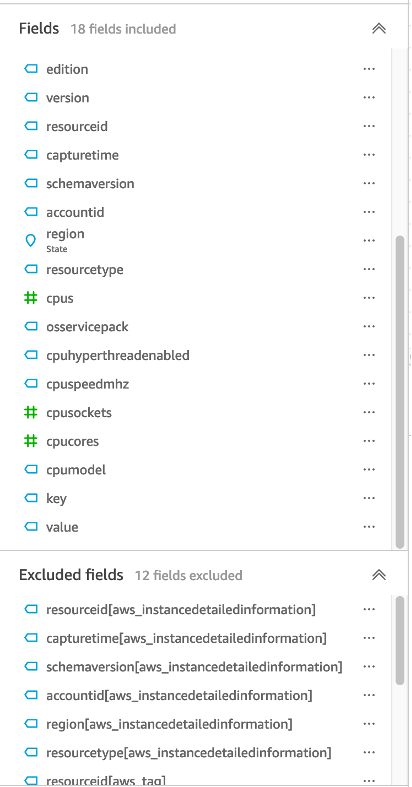Open the three-dot menu for version field

click(x=369, y=97)
